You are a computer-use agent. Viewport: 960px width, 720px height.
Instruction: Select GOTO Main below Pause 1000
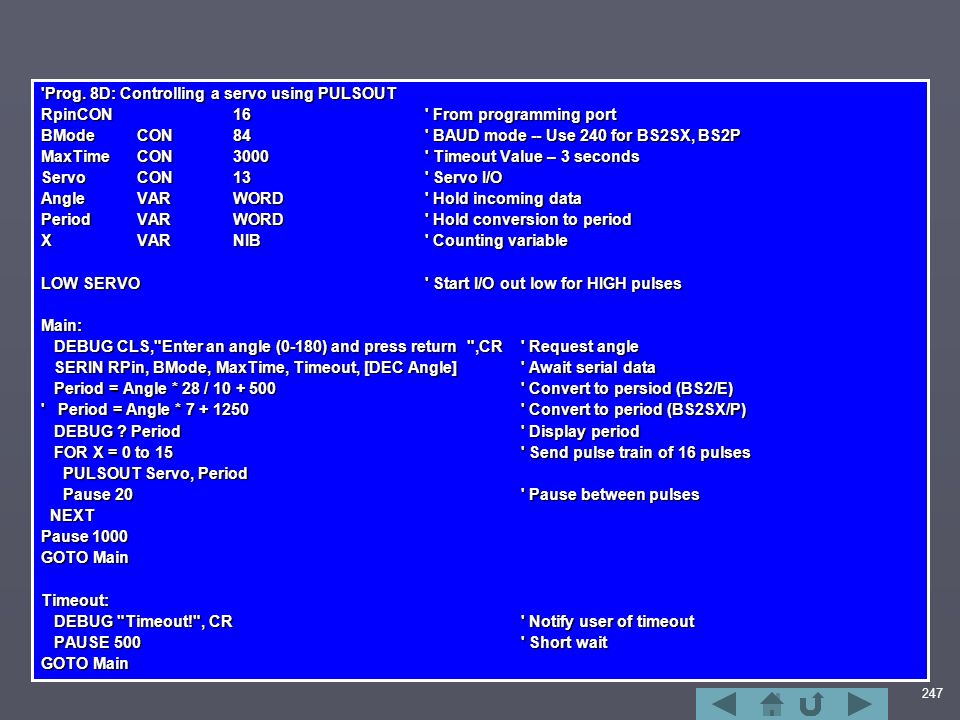(84, 558)
